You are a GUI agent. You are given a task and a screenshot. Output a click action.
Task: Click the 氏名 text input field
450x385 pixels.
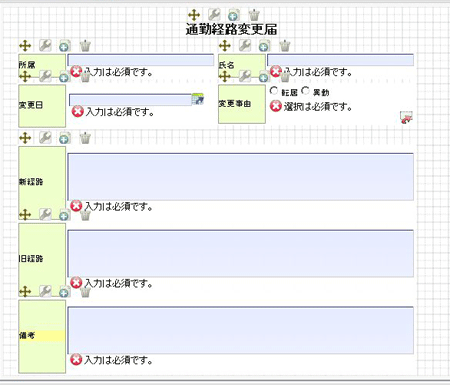[x=340, y=60]
